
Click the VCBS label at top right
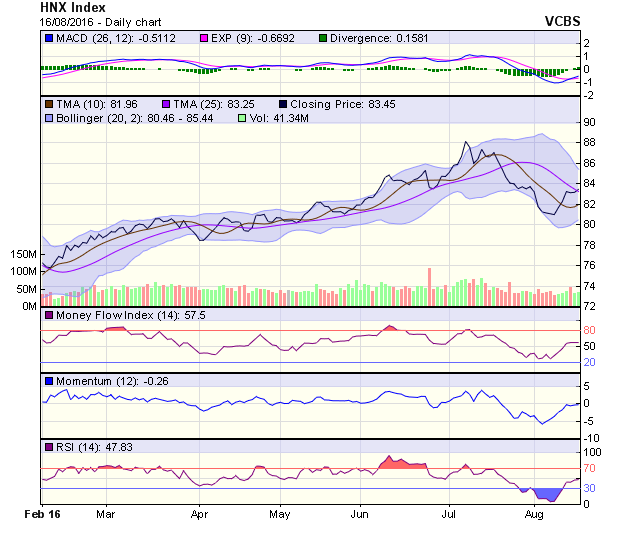562,21
